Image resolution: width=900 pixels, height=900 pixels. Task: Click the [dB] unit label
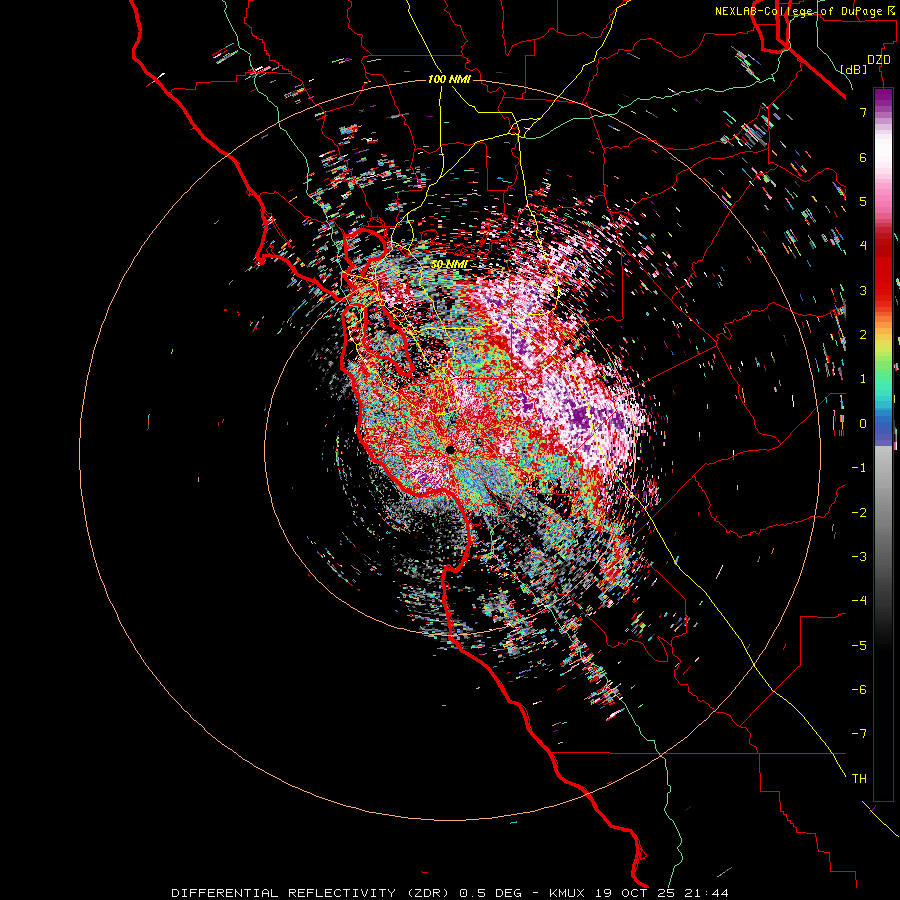[x=853, y=69]
